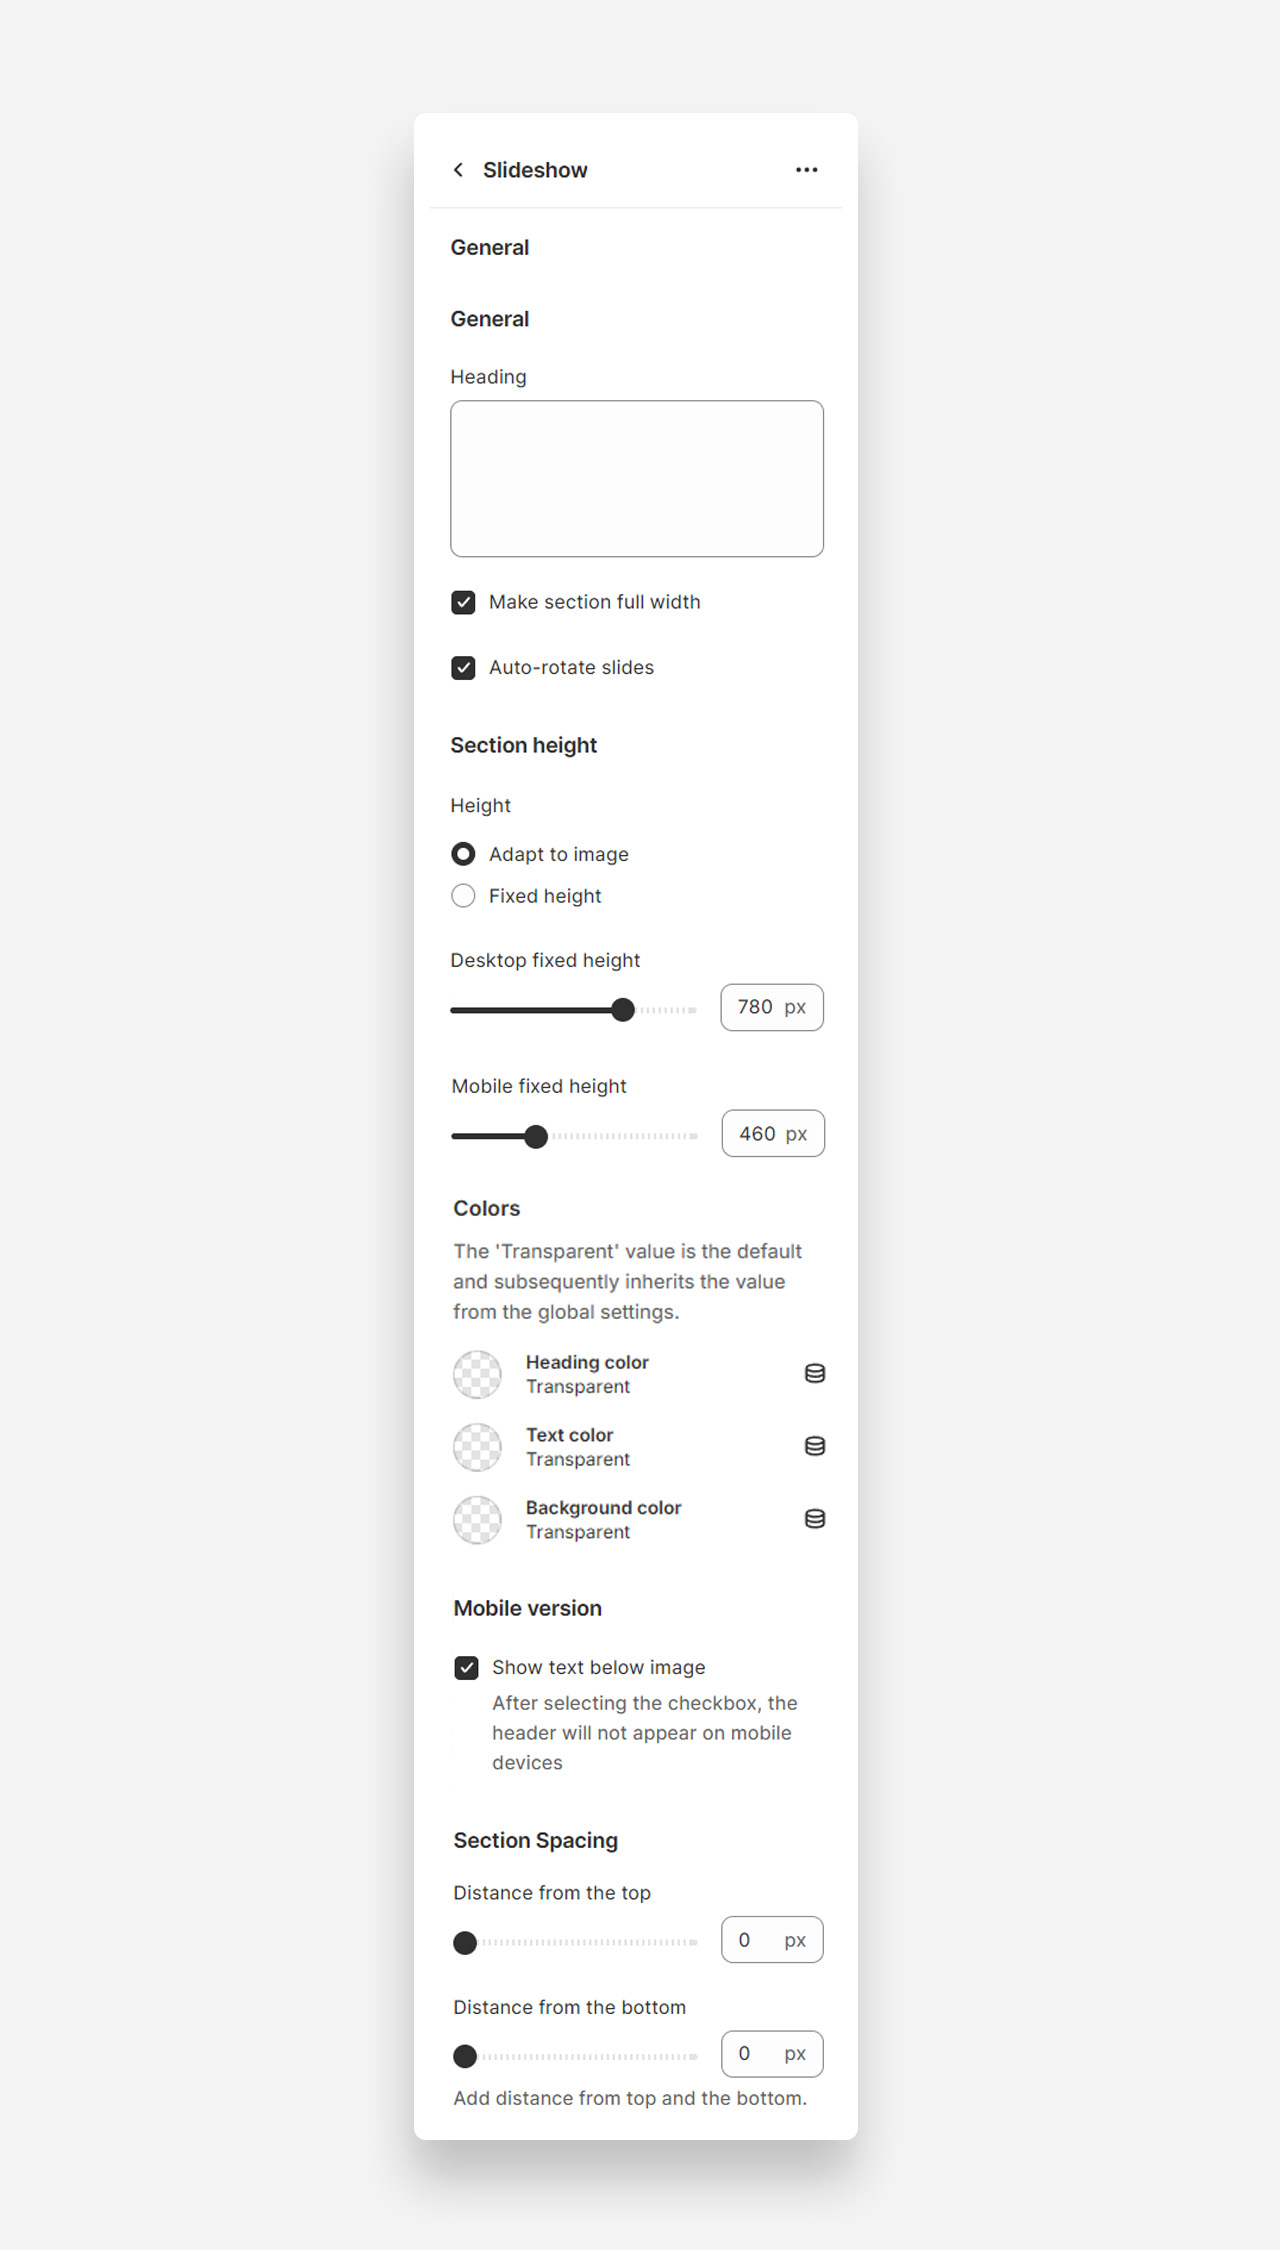Click the Mobile fixed height slider handle
Viewport: 1280px width, 2250px height.
tap(536, 1136)
